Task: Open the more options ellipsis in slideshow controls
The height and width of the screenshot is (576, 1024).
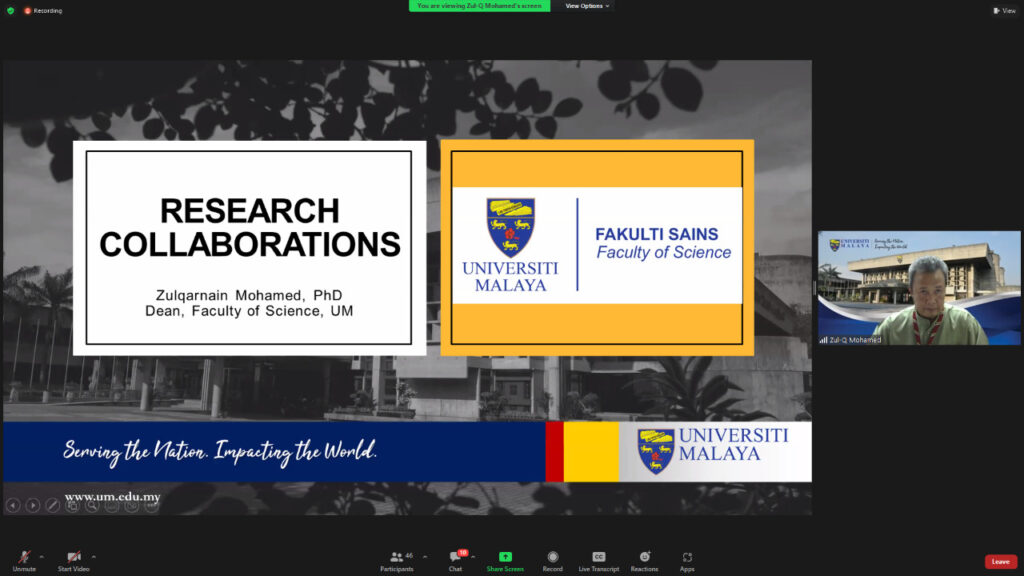Action: pos(152,505)
